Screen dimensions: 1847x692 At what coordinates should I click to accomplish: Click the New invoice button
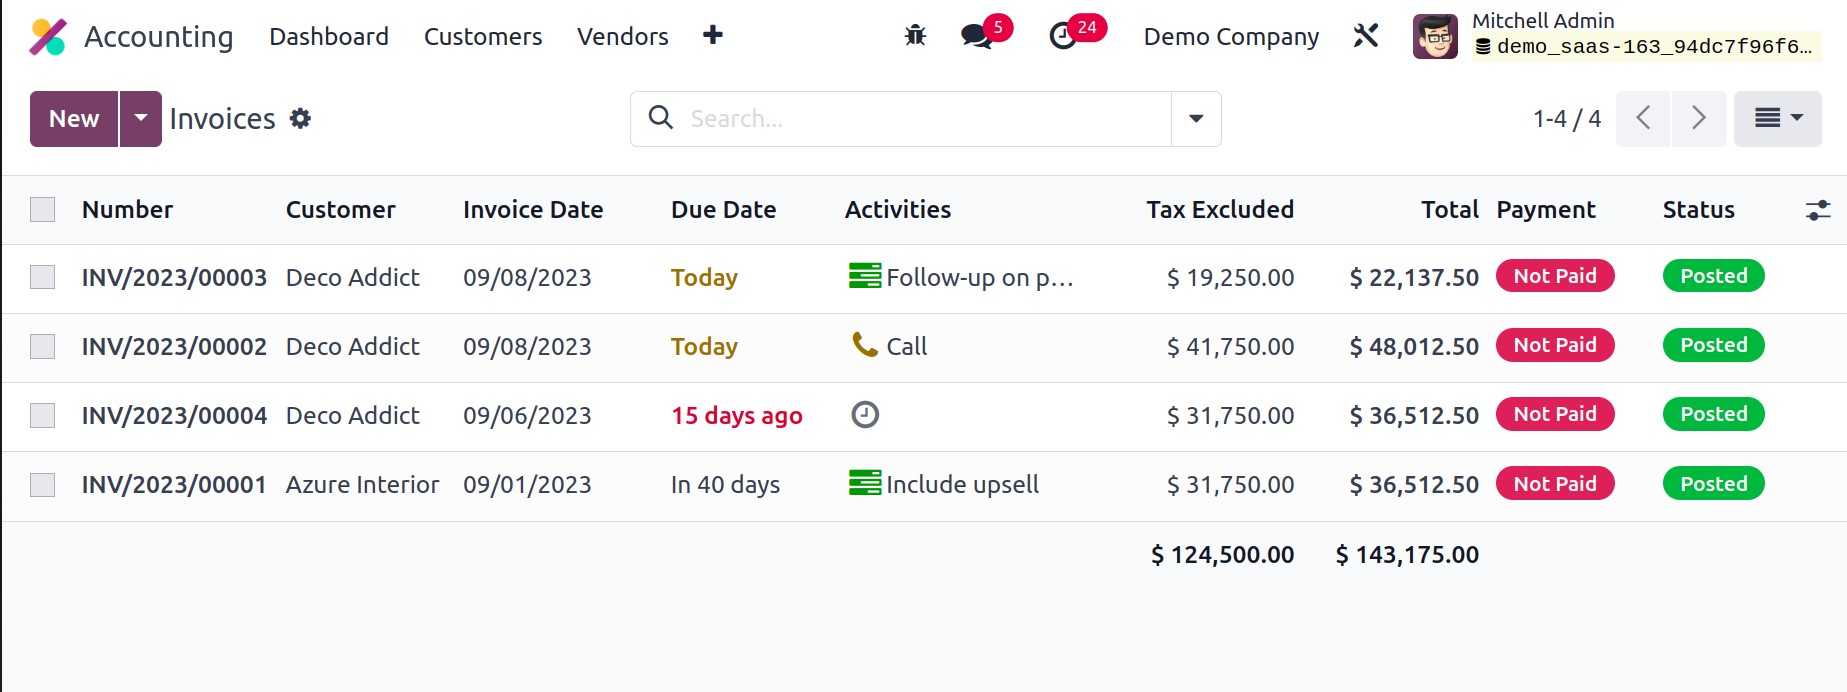pos(74,119)
